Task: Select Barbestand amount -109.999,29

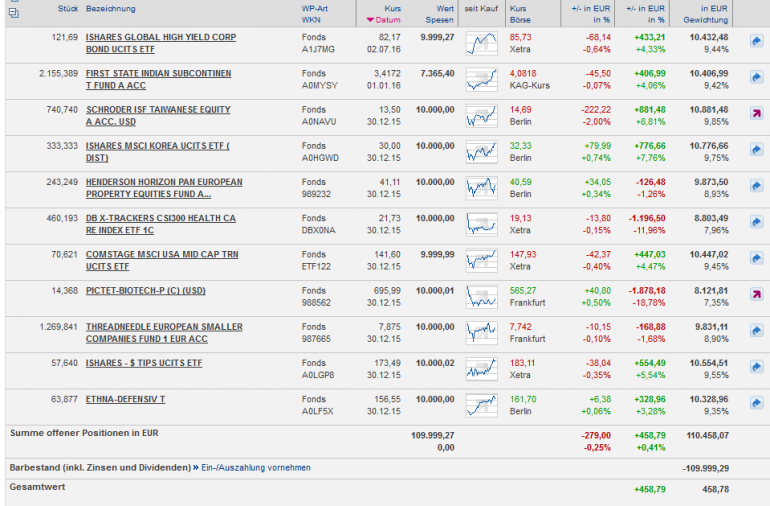Action: tap(706, 469)
